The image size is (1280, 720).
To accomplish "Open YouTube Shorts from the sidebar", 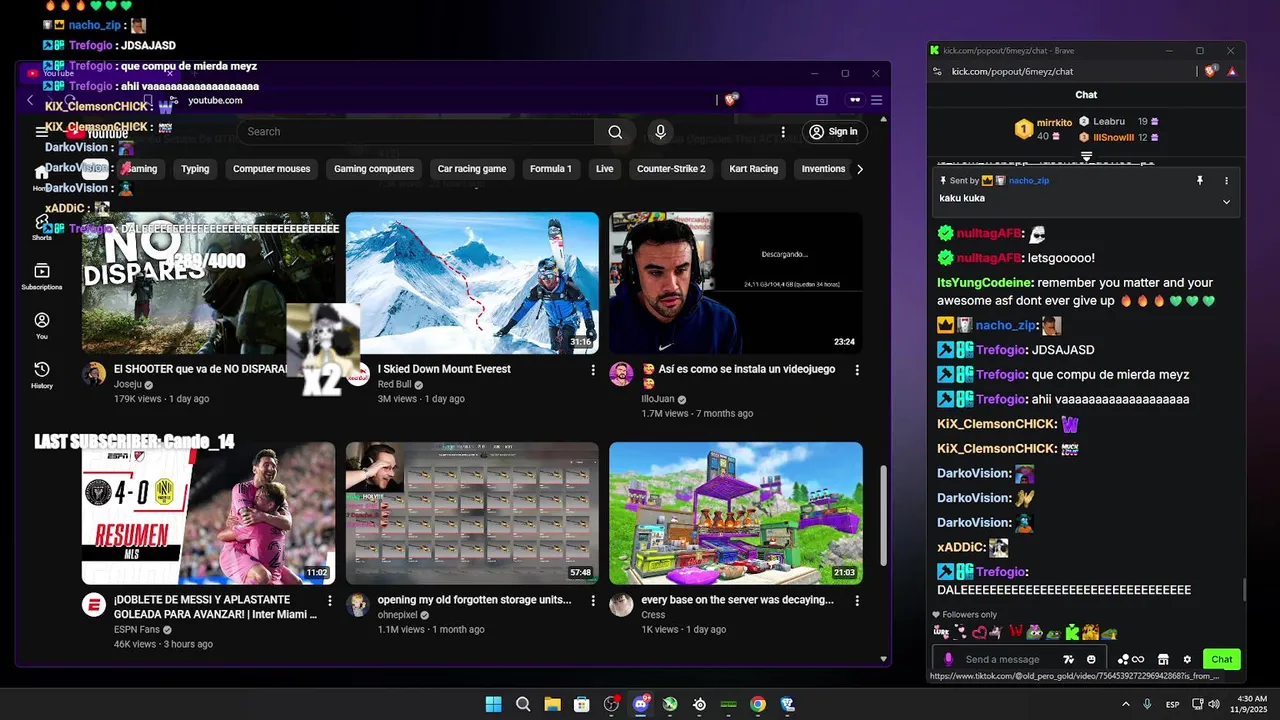I will point(41,227).
